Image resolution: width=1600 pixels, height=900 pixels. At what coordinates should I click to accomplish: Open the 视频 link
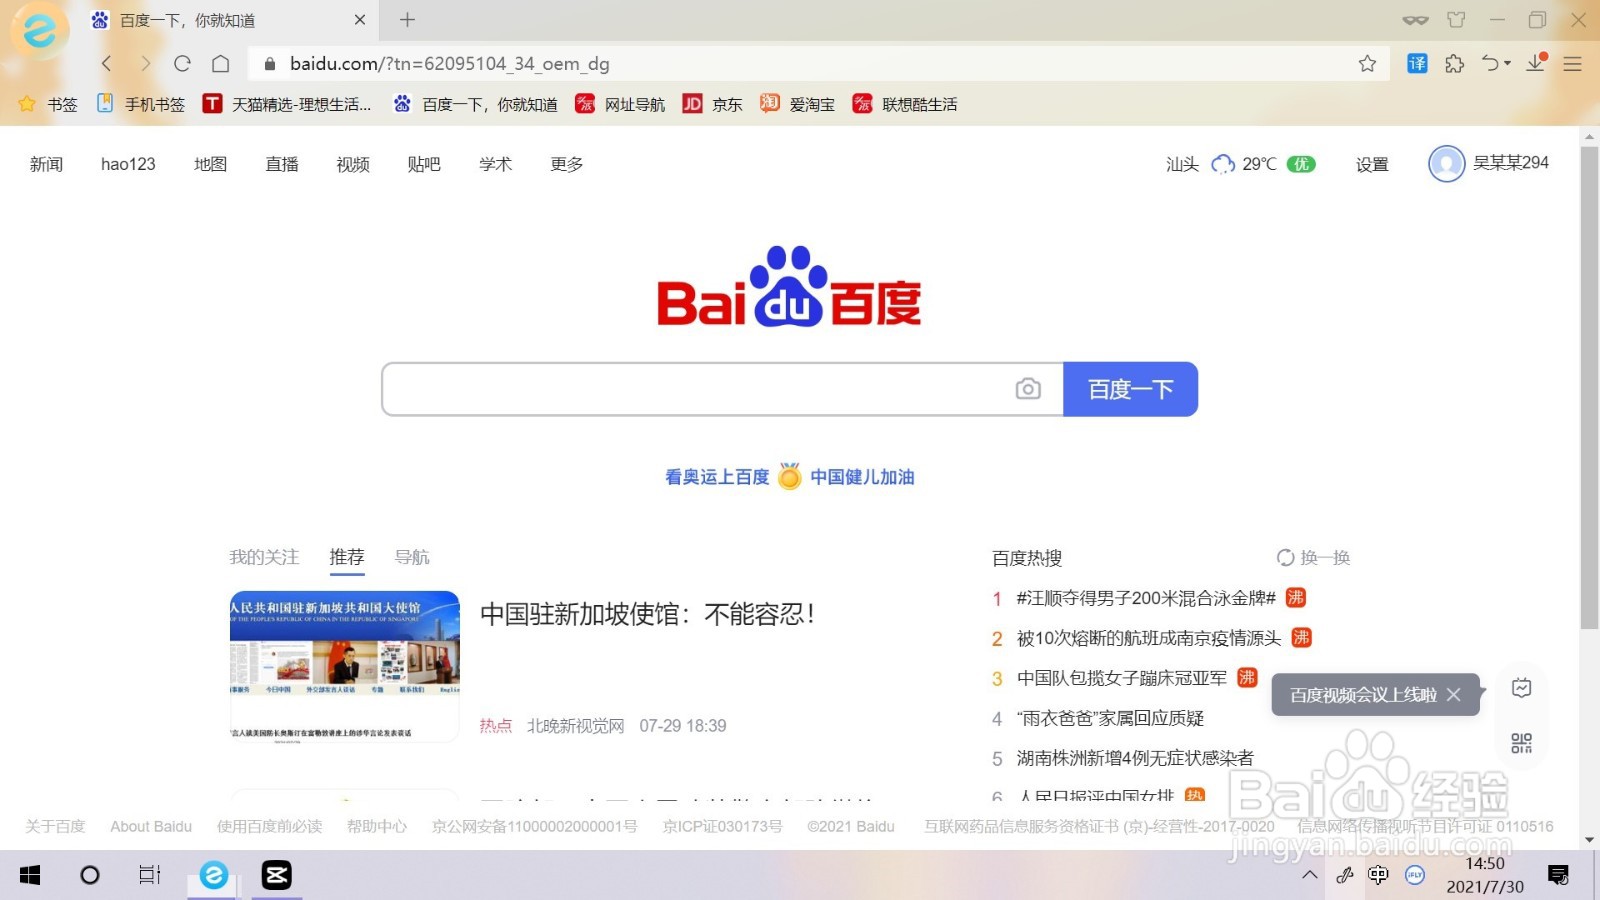tap(353, 164)
